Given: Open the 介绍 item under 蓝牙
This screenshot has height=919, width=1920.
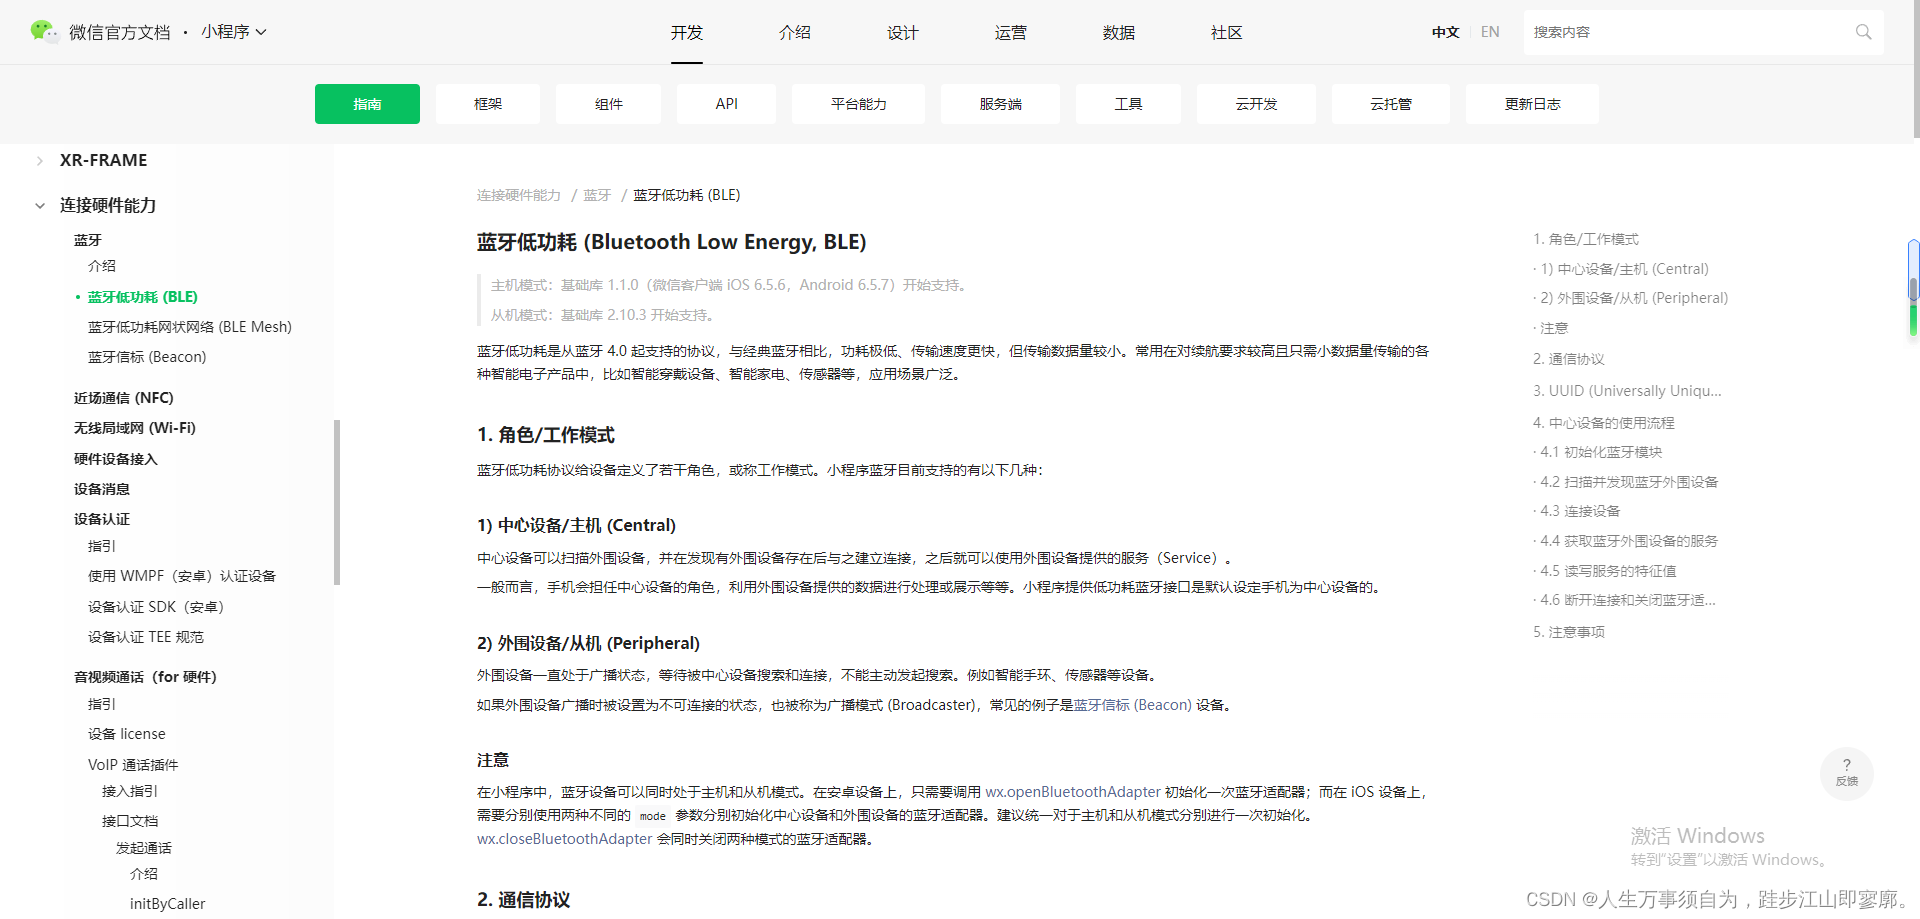Looking at the screenshot, I should 102,266.
